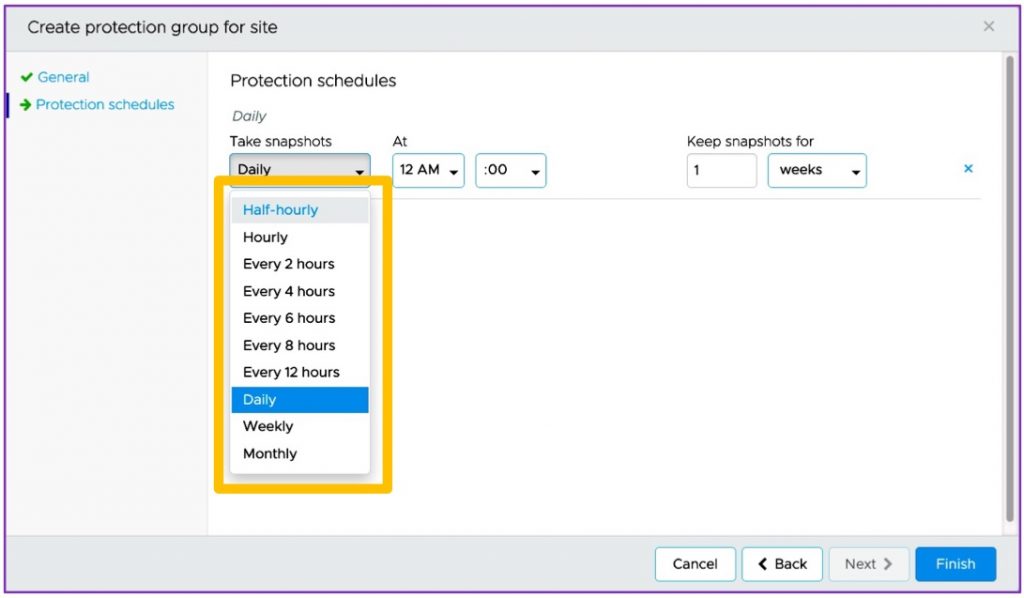This screenshot has height=598, width=1024.
Task: Open the Take snapshots frequency dropdown
Action: coord(300,170)
